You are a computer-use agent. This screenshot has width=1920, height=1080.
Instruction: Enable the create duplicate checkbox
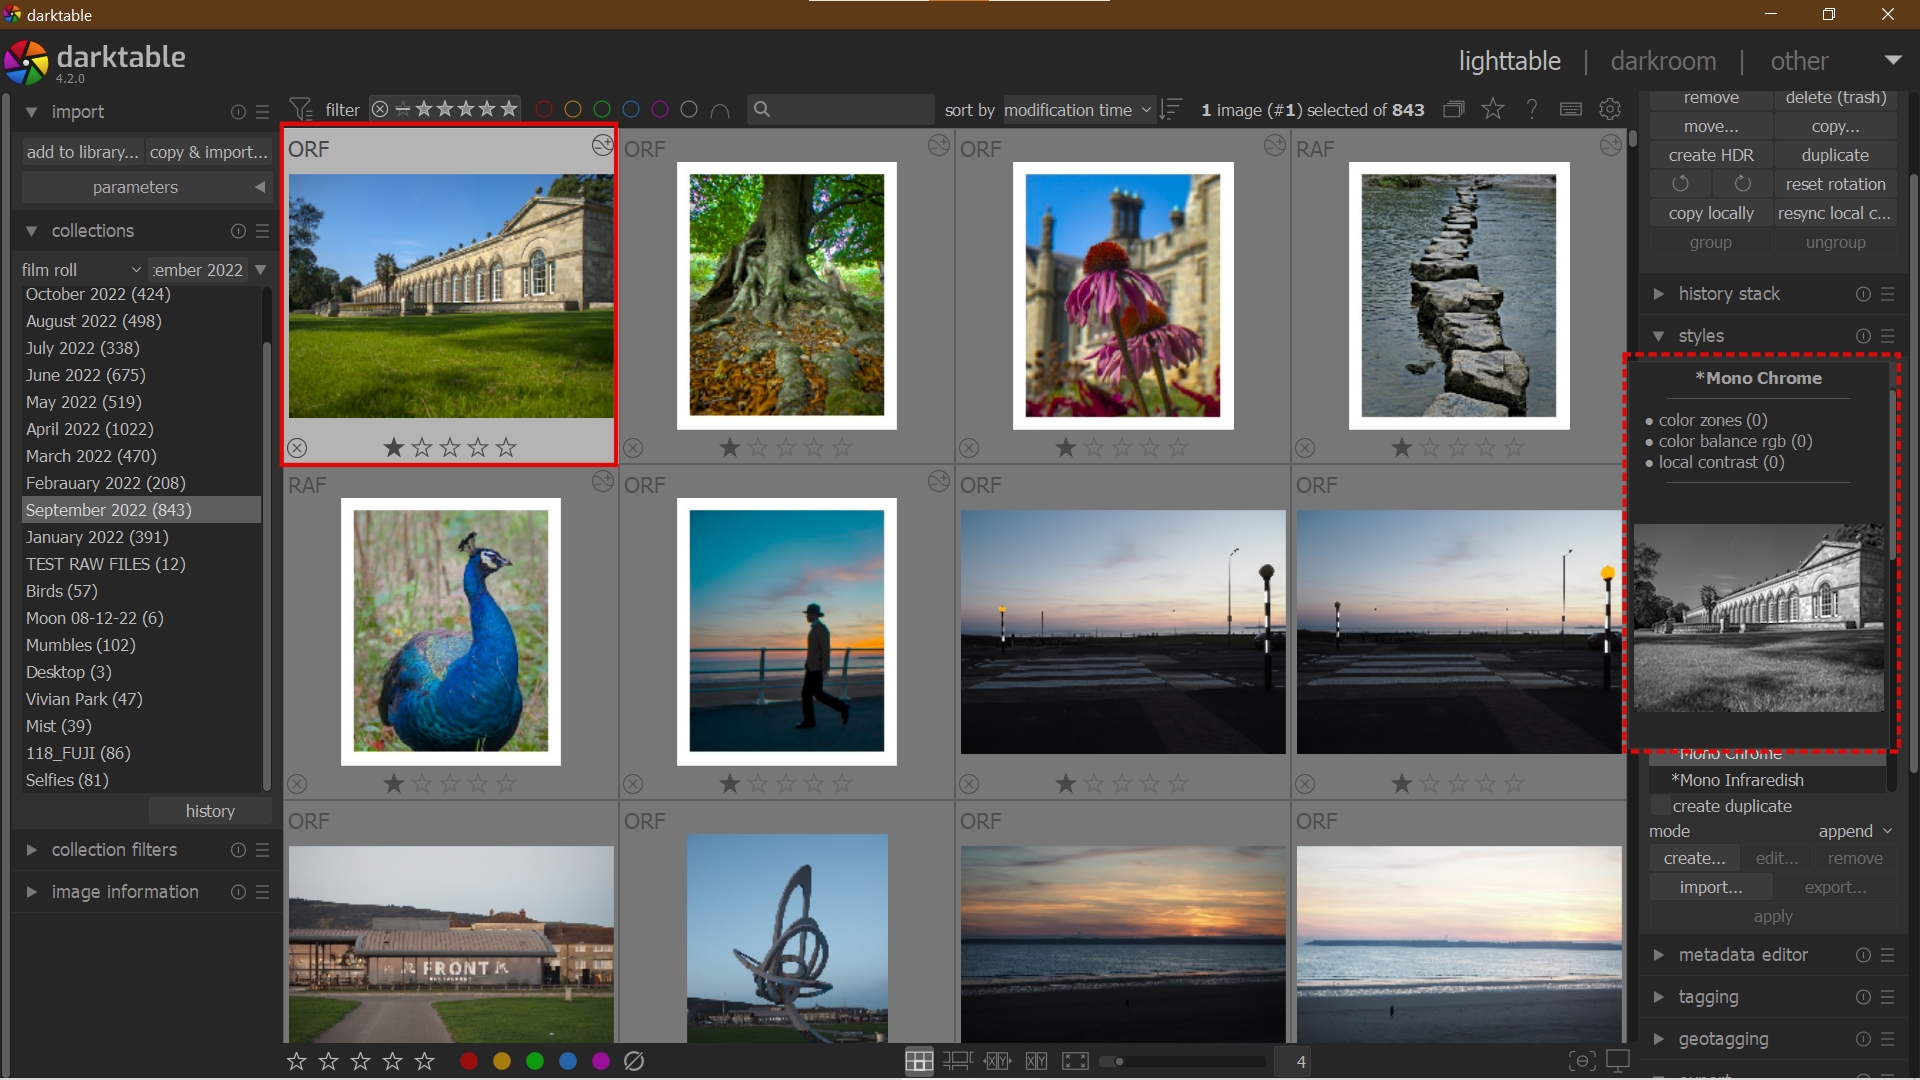click(x=1660, y=806)
